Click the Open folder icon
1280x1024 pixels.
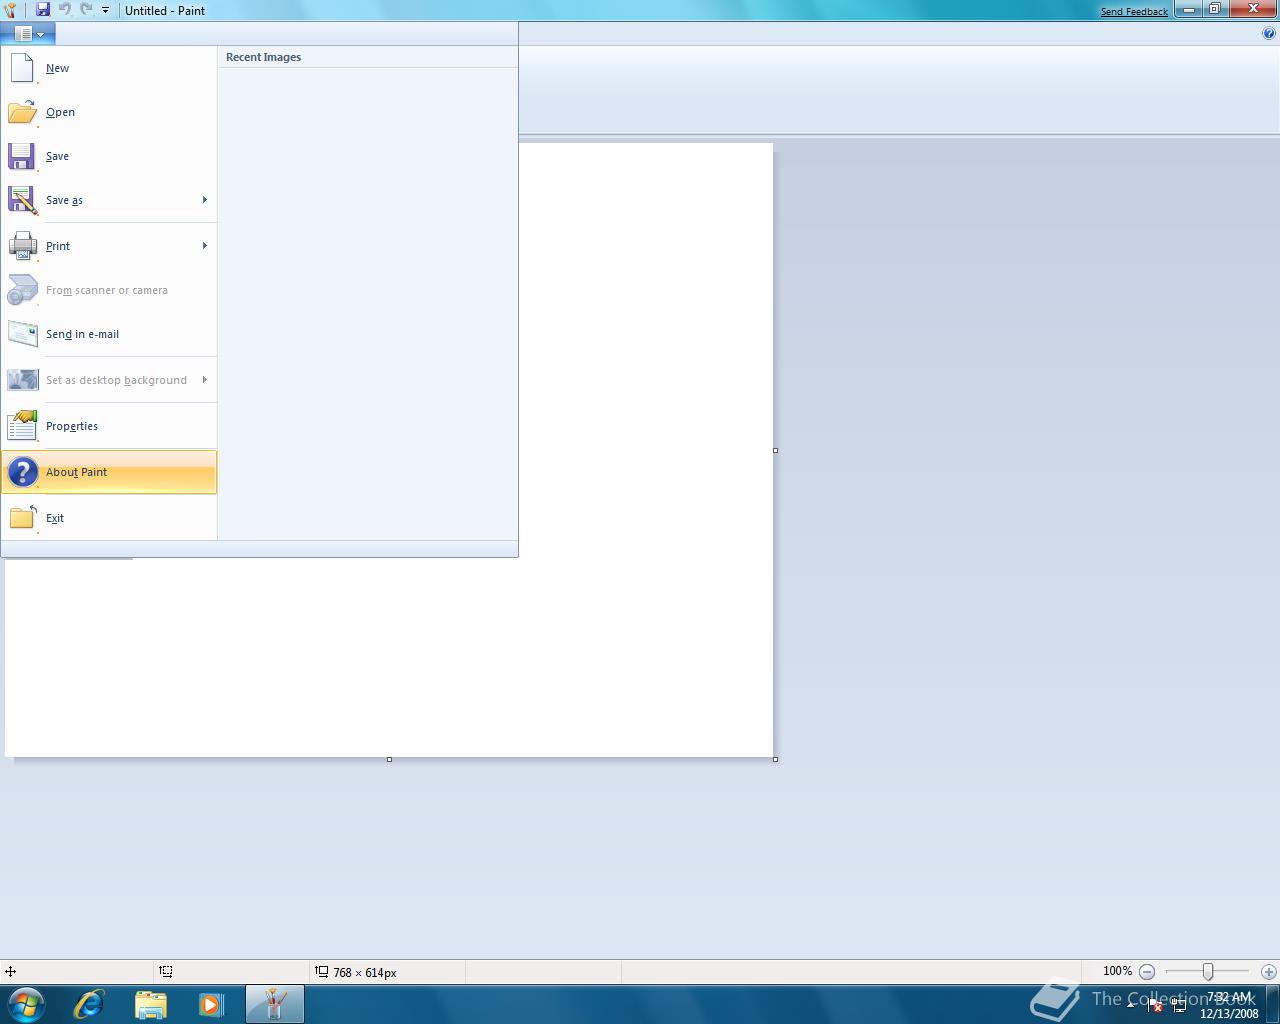pyautogui.click(x=22, y=112)
